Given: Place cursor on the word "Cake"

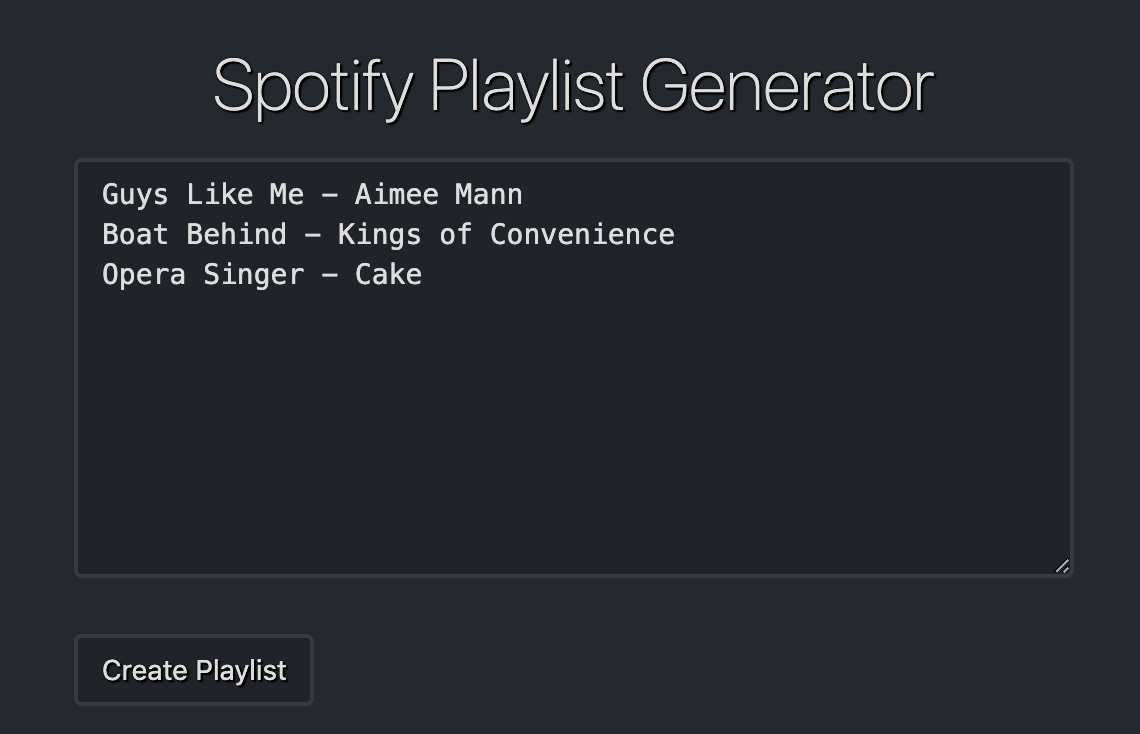Looking at the screenshot, I should click(388, 275).
